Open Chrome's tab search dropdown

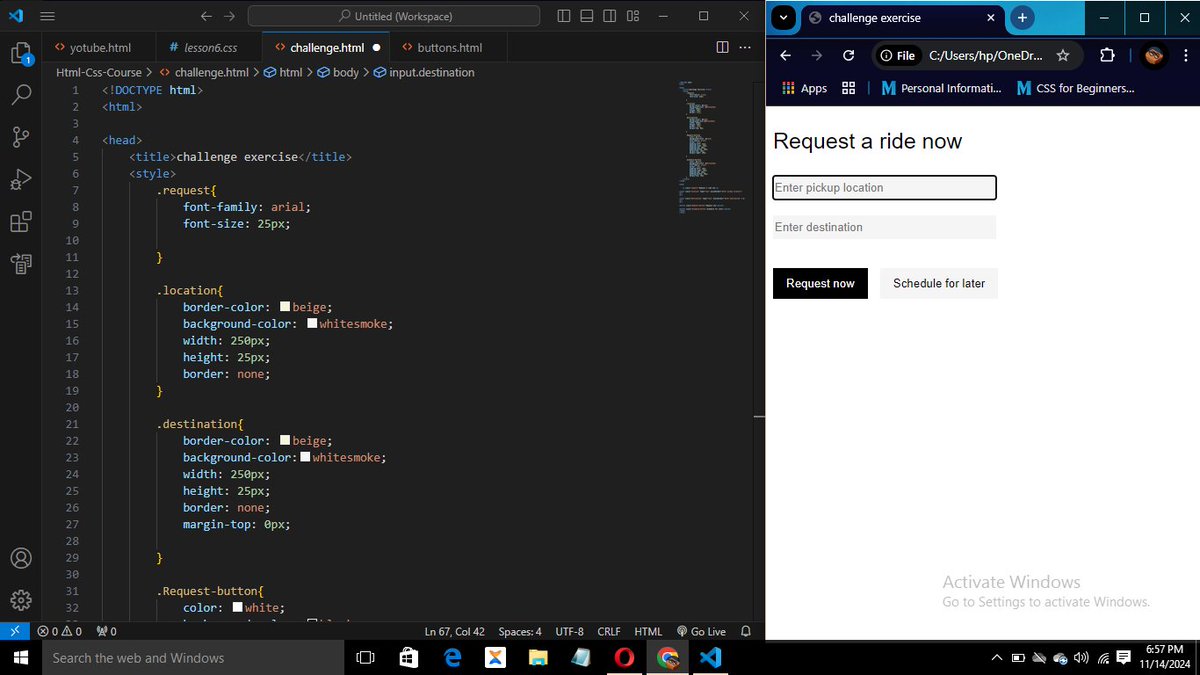tap(783, 18)
